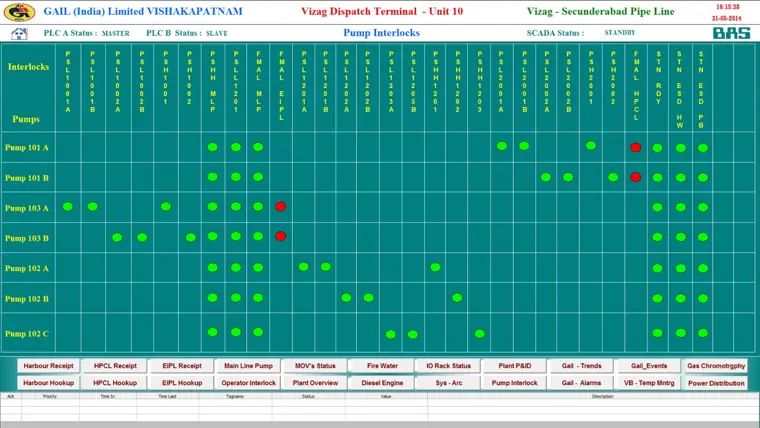Click Pump 102 C STN RDY green indicator

point(657,333)
